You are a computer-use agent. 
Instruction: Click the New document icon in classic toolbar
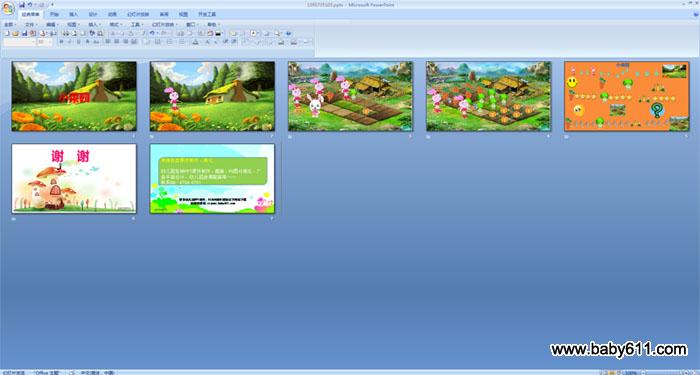[7, 33]
